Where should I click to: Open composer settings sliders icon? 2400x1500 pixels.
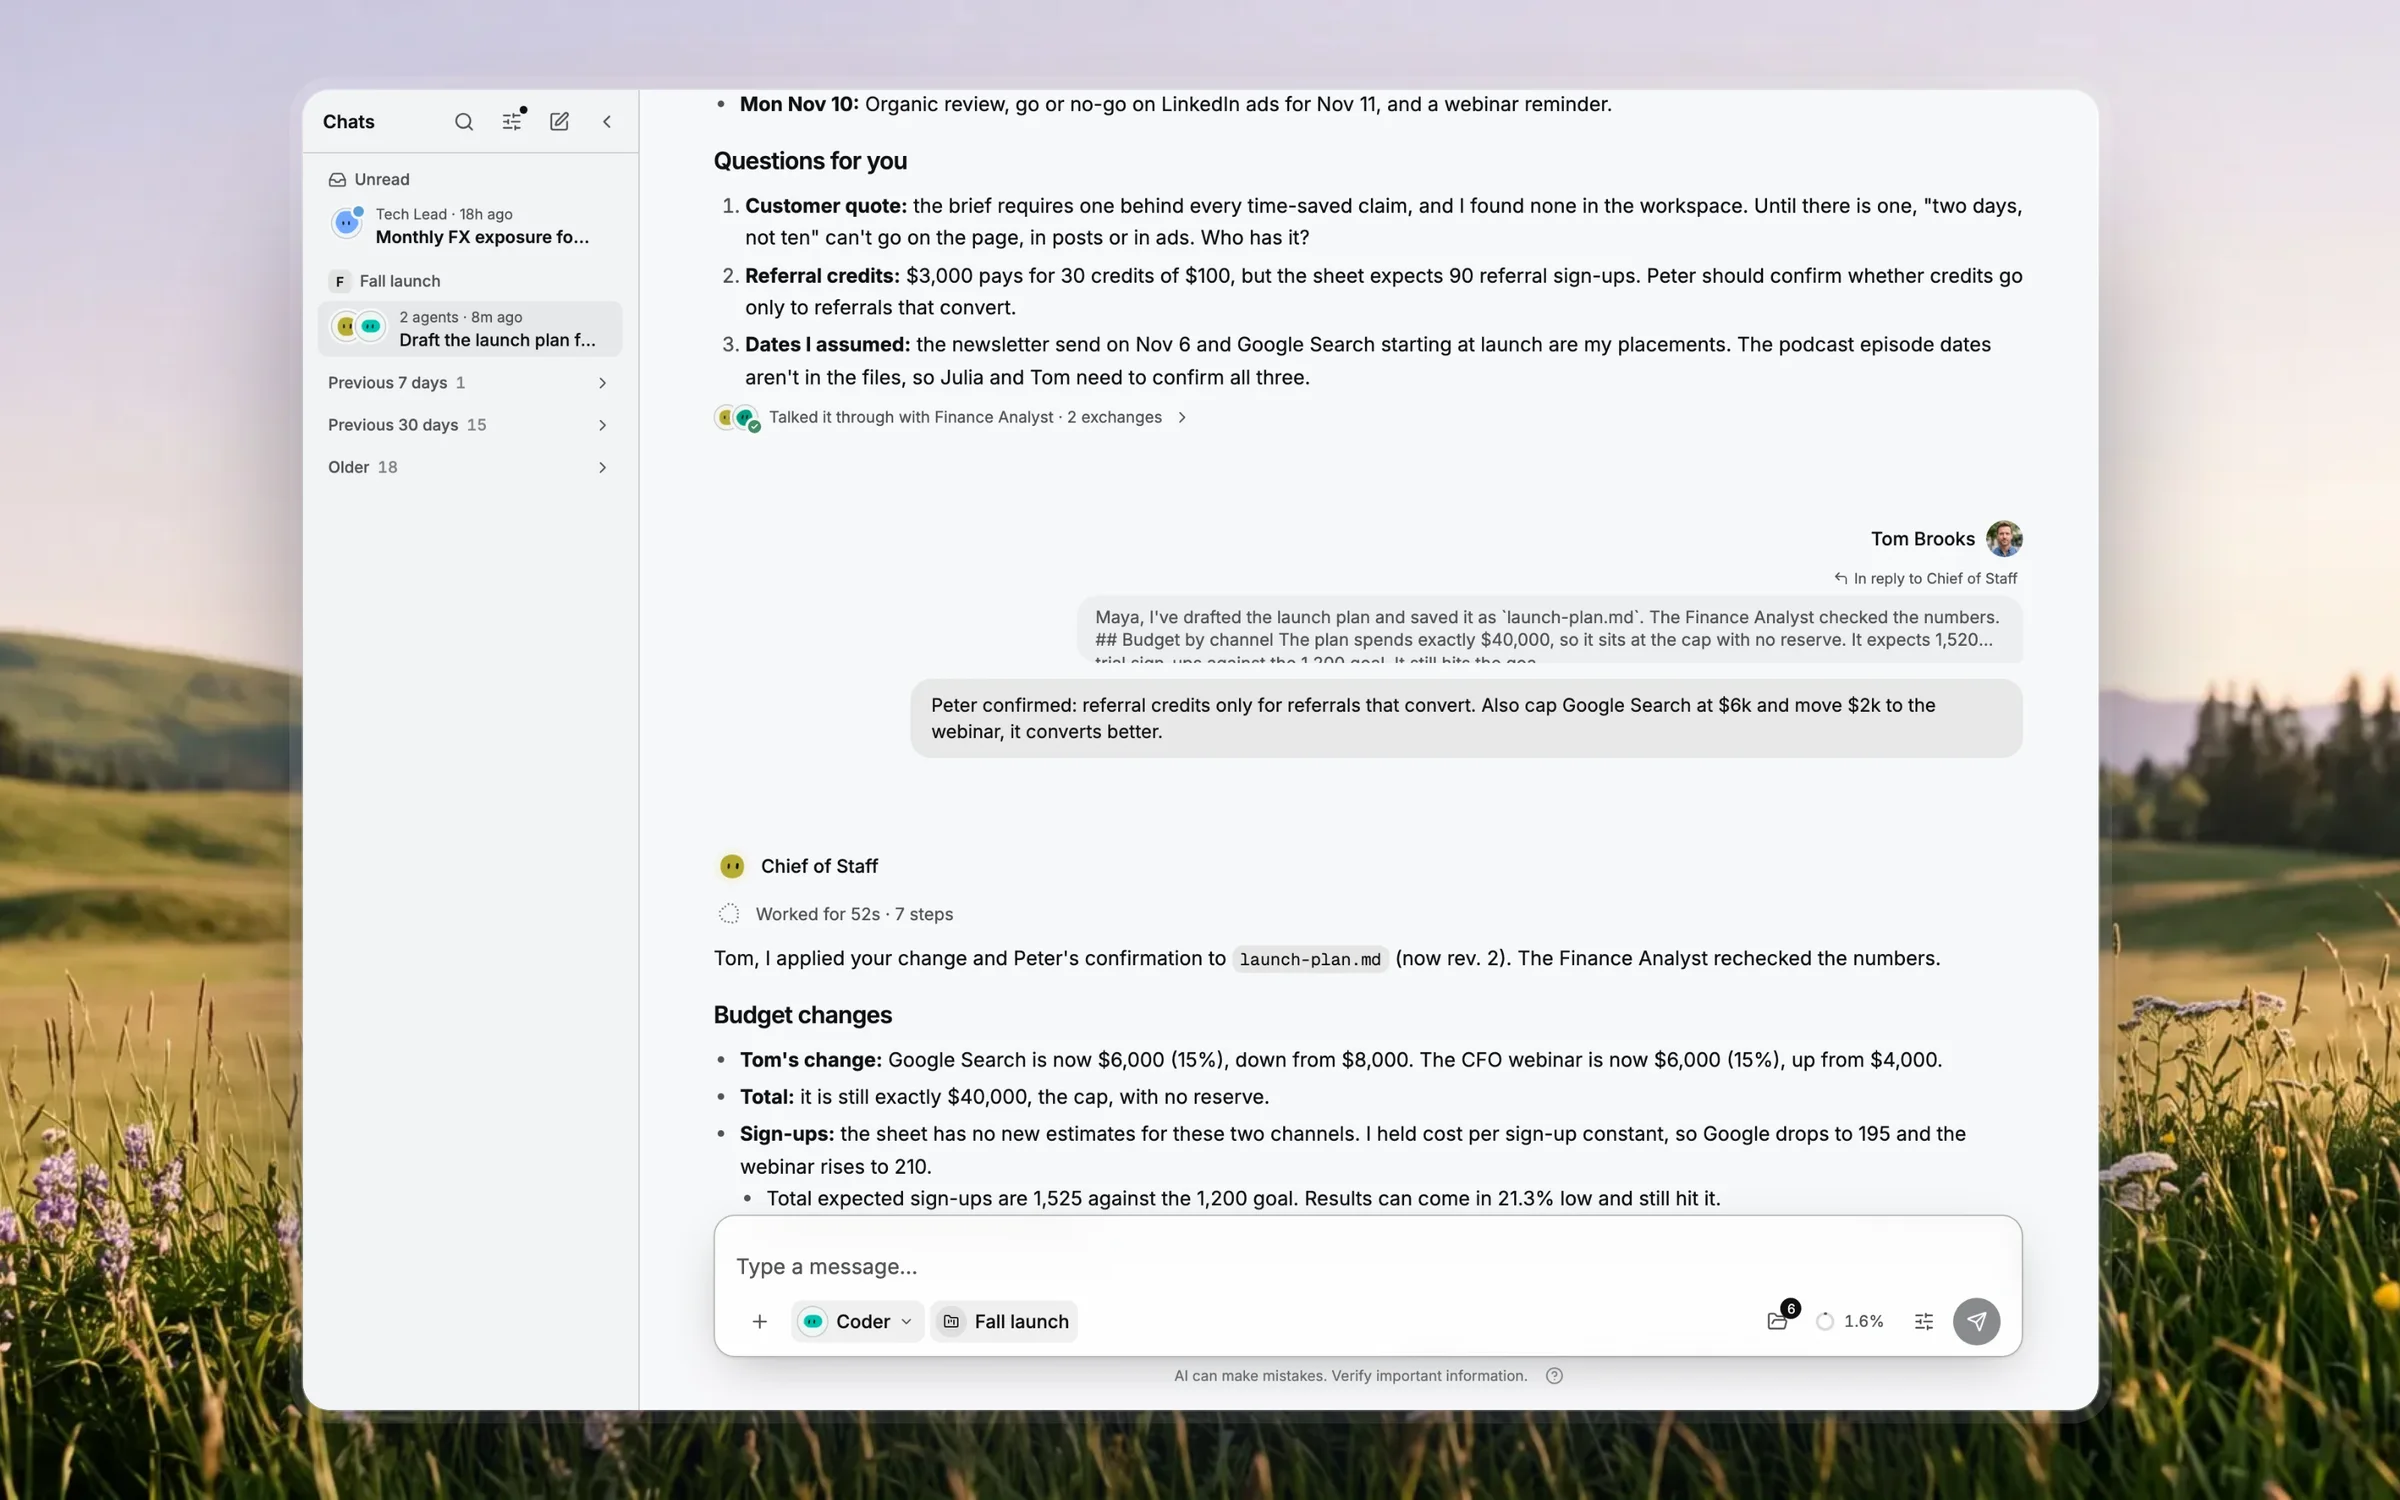click(1924, 1321)
